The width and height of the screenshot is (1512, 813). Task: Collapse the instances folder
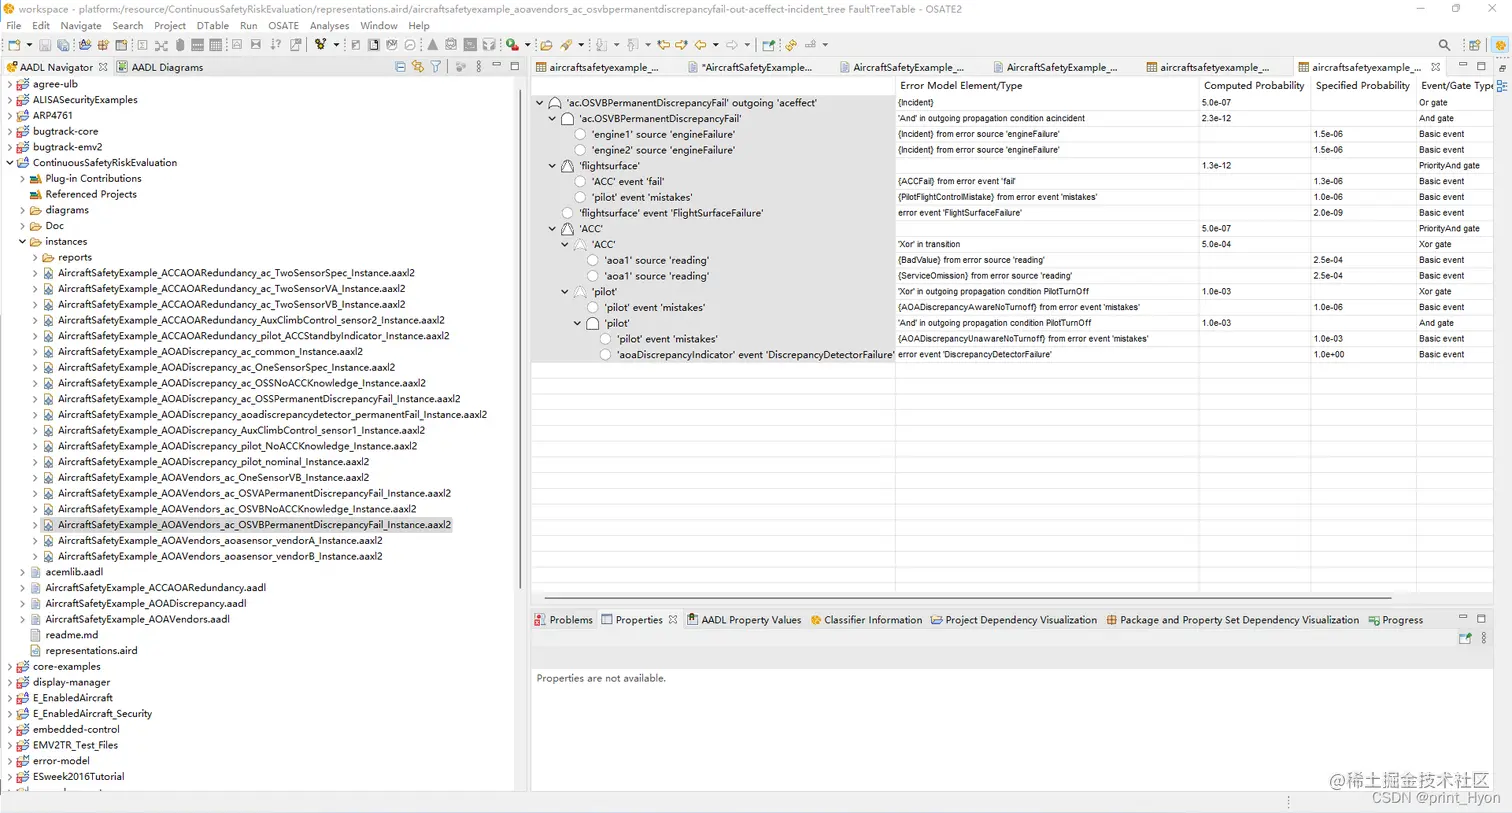[23, 242]
